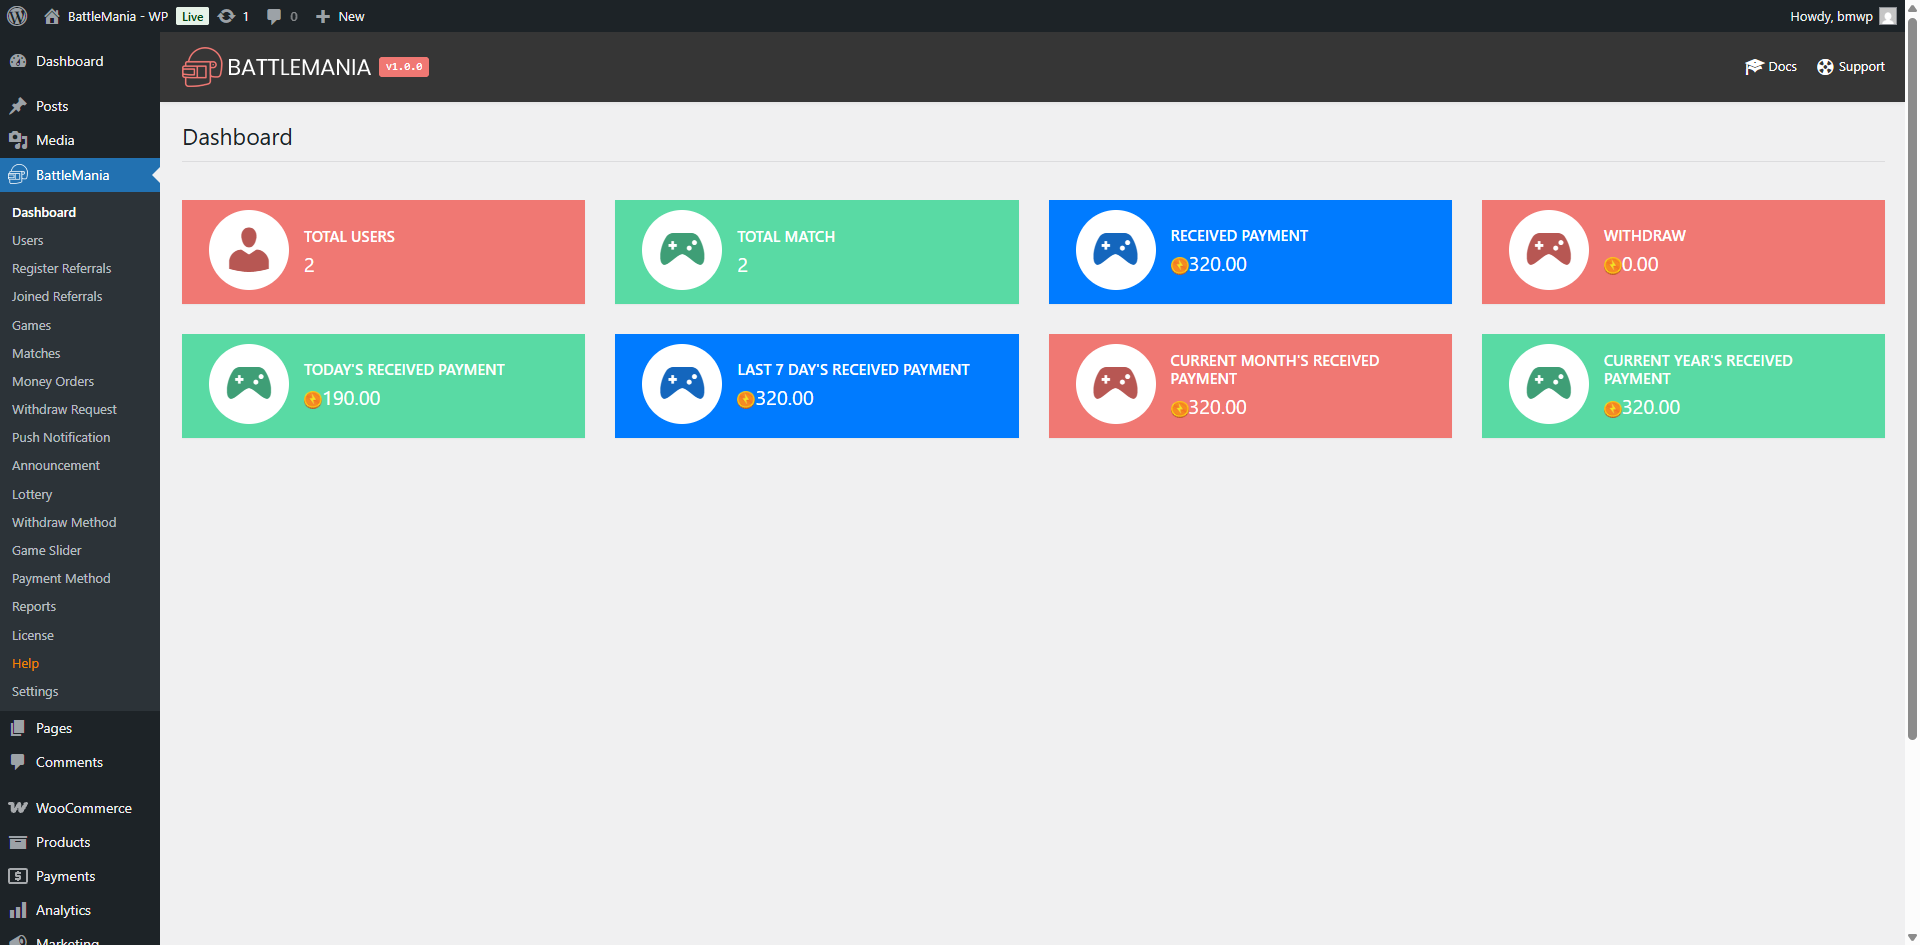This screenshot has width=1920, height=945.
Task: Click the Comments icon in sidebar
Action: tap(18, 762)
